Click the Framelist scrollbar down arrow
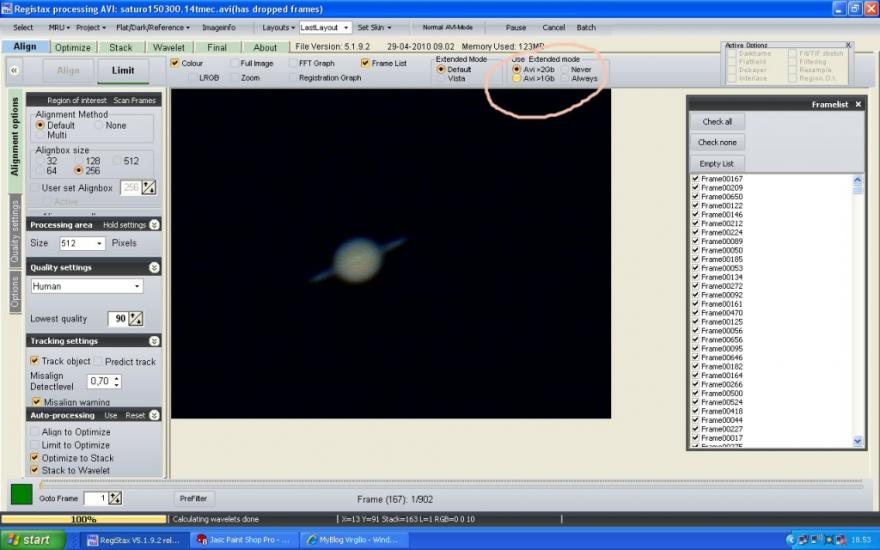 pos(858,442)
